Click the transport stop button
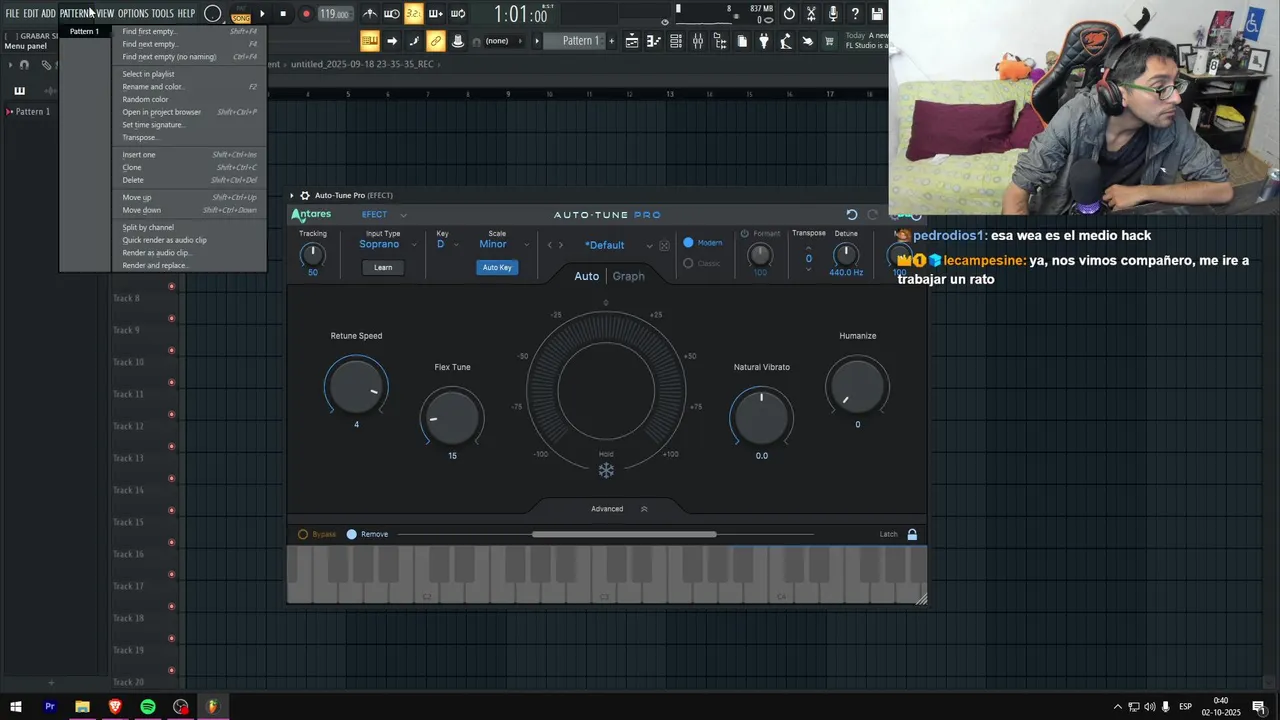Viewport: 1280px width, 720px height. click(x=283, y=14)
